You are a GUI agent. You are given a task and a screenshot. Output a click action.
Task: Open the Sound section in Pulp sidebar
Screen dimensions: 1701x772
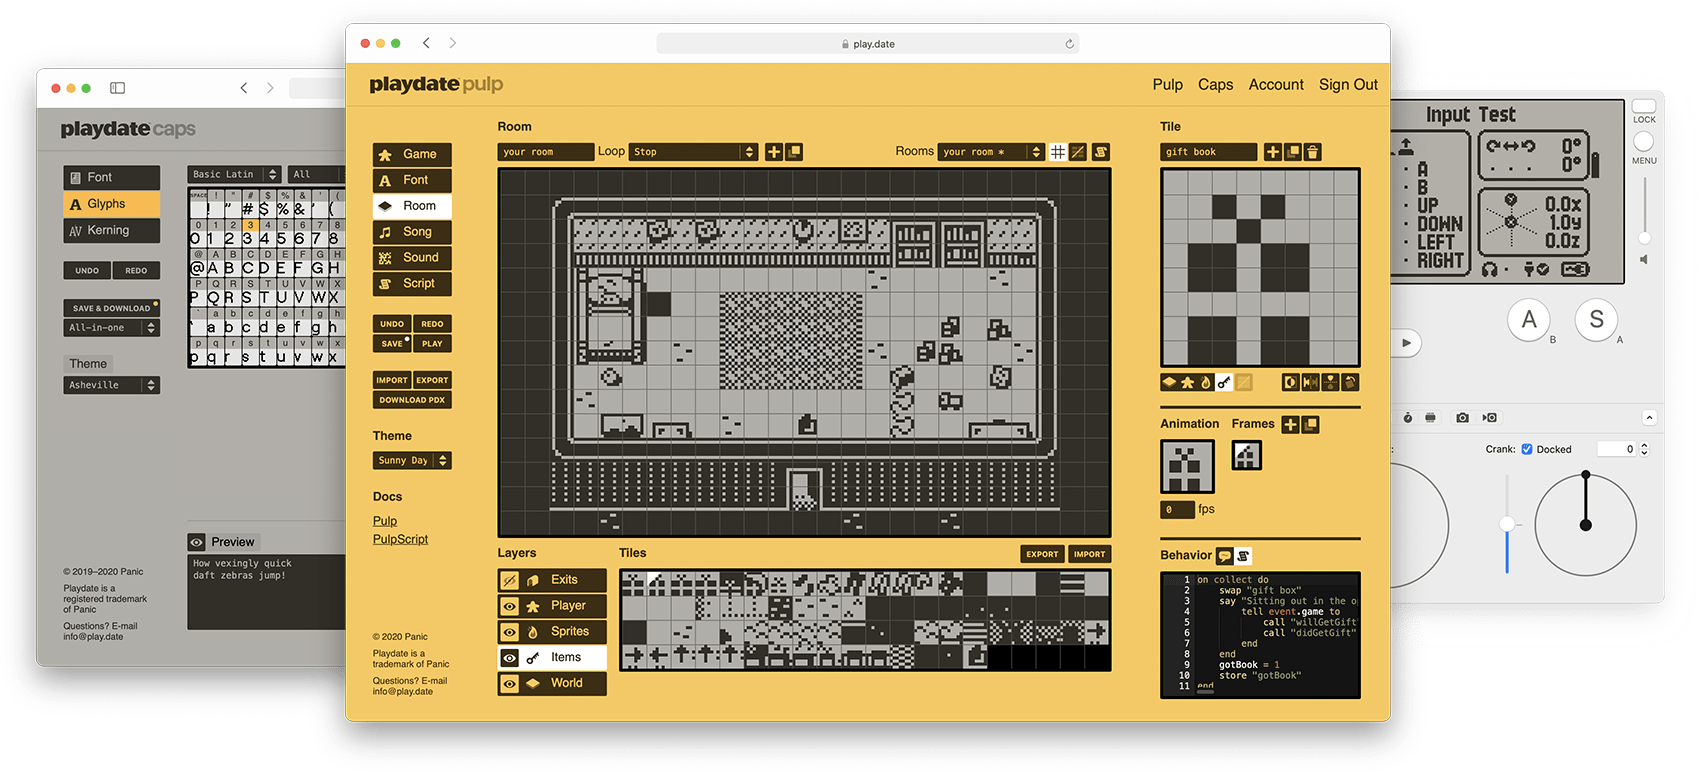pyautogui.click(x=412, y=258)
